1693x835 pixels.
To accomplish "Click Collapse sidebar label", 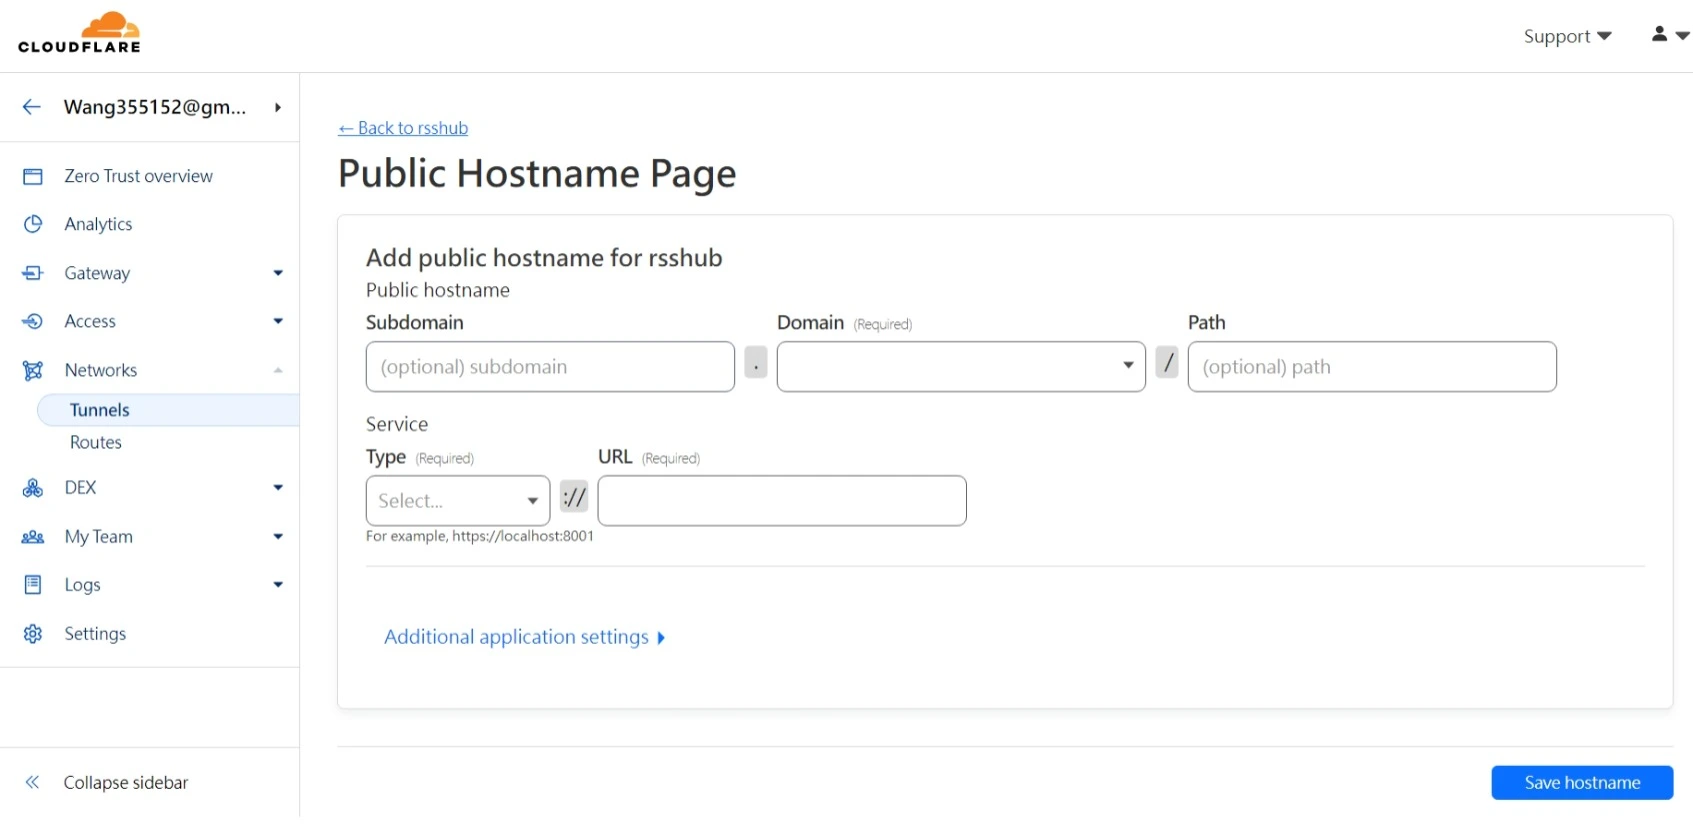I will pyautogui.click(x=126, y=782).
